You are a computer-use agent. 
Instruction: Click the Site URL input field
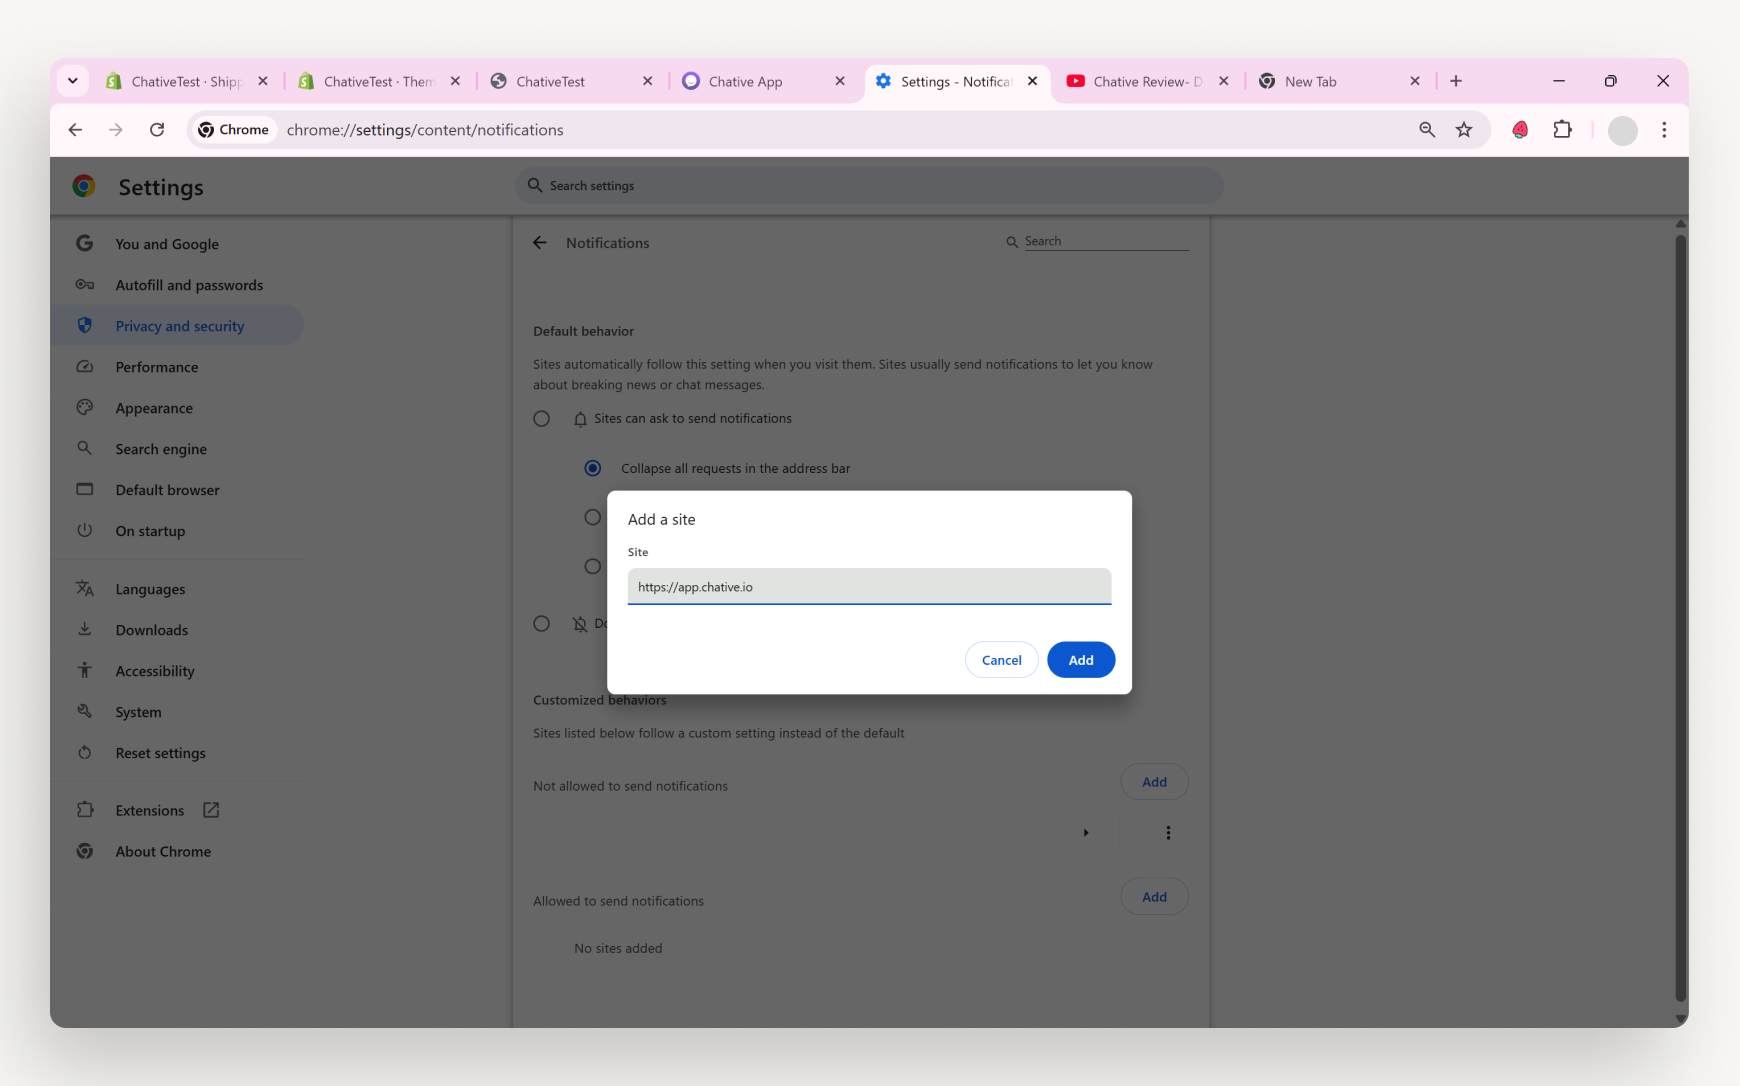tap(868, 587)
